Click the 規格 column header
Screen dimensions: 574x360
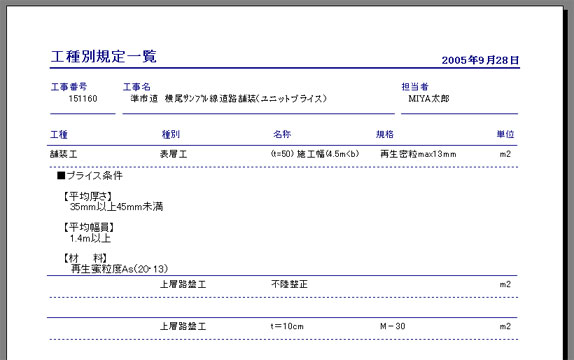[x=385, y=134]
